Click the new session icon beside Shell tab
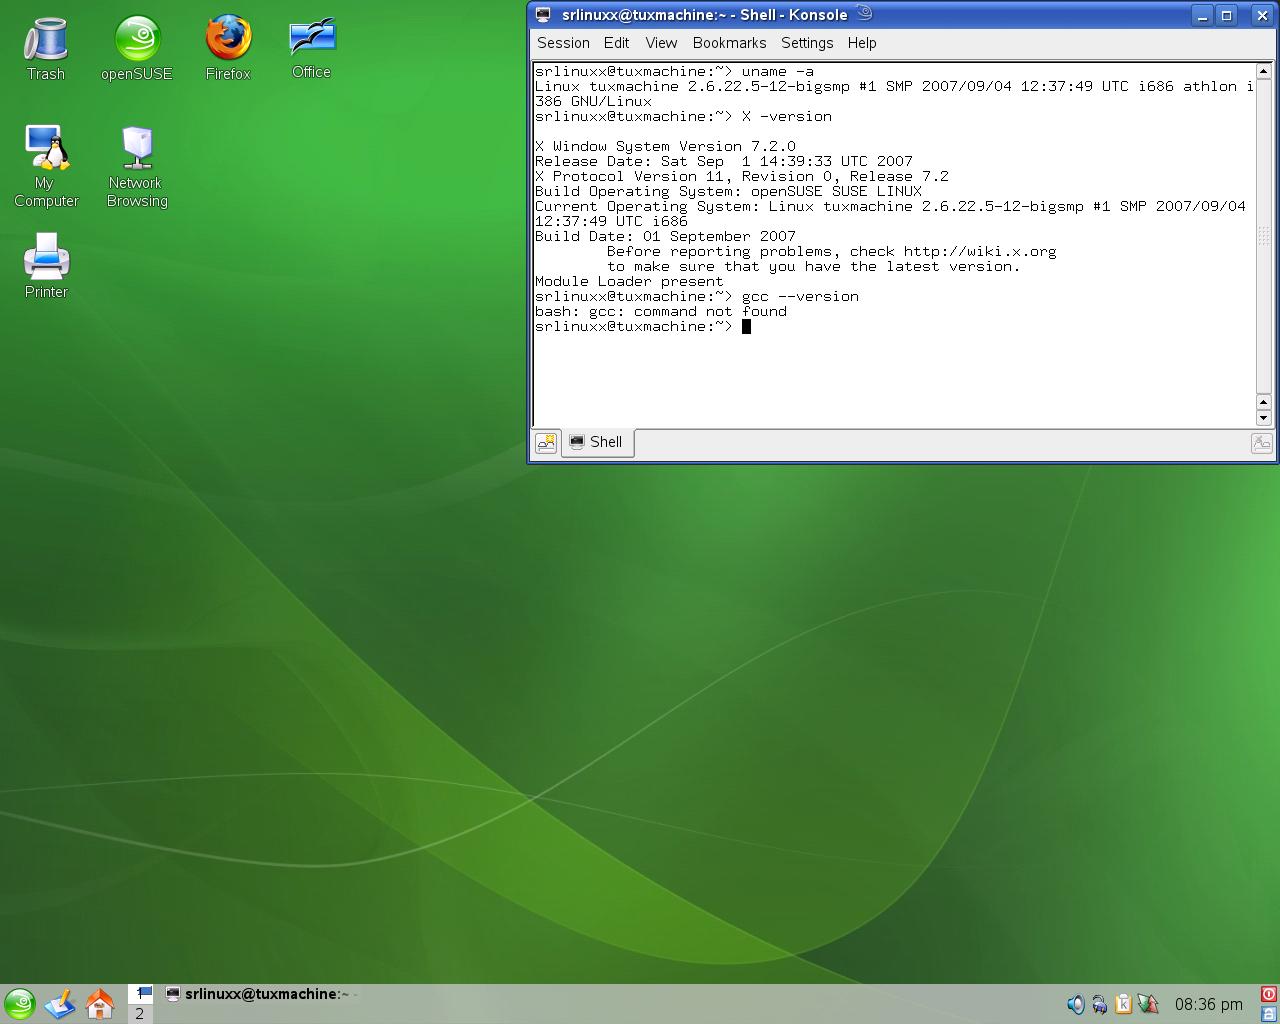The image size is (1280, 1024). tap(546, 443)
